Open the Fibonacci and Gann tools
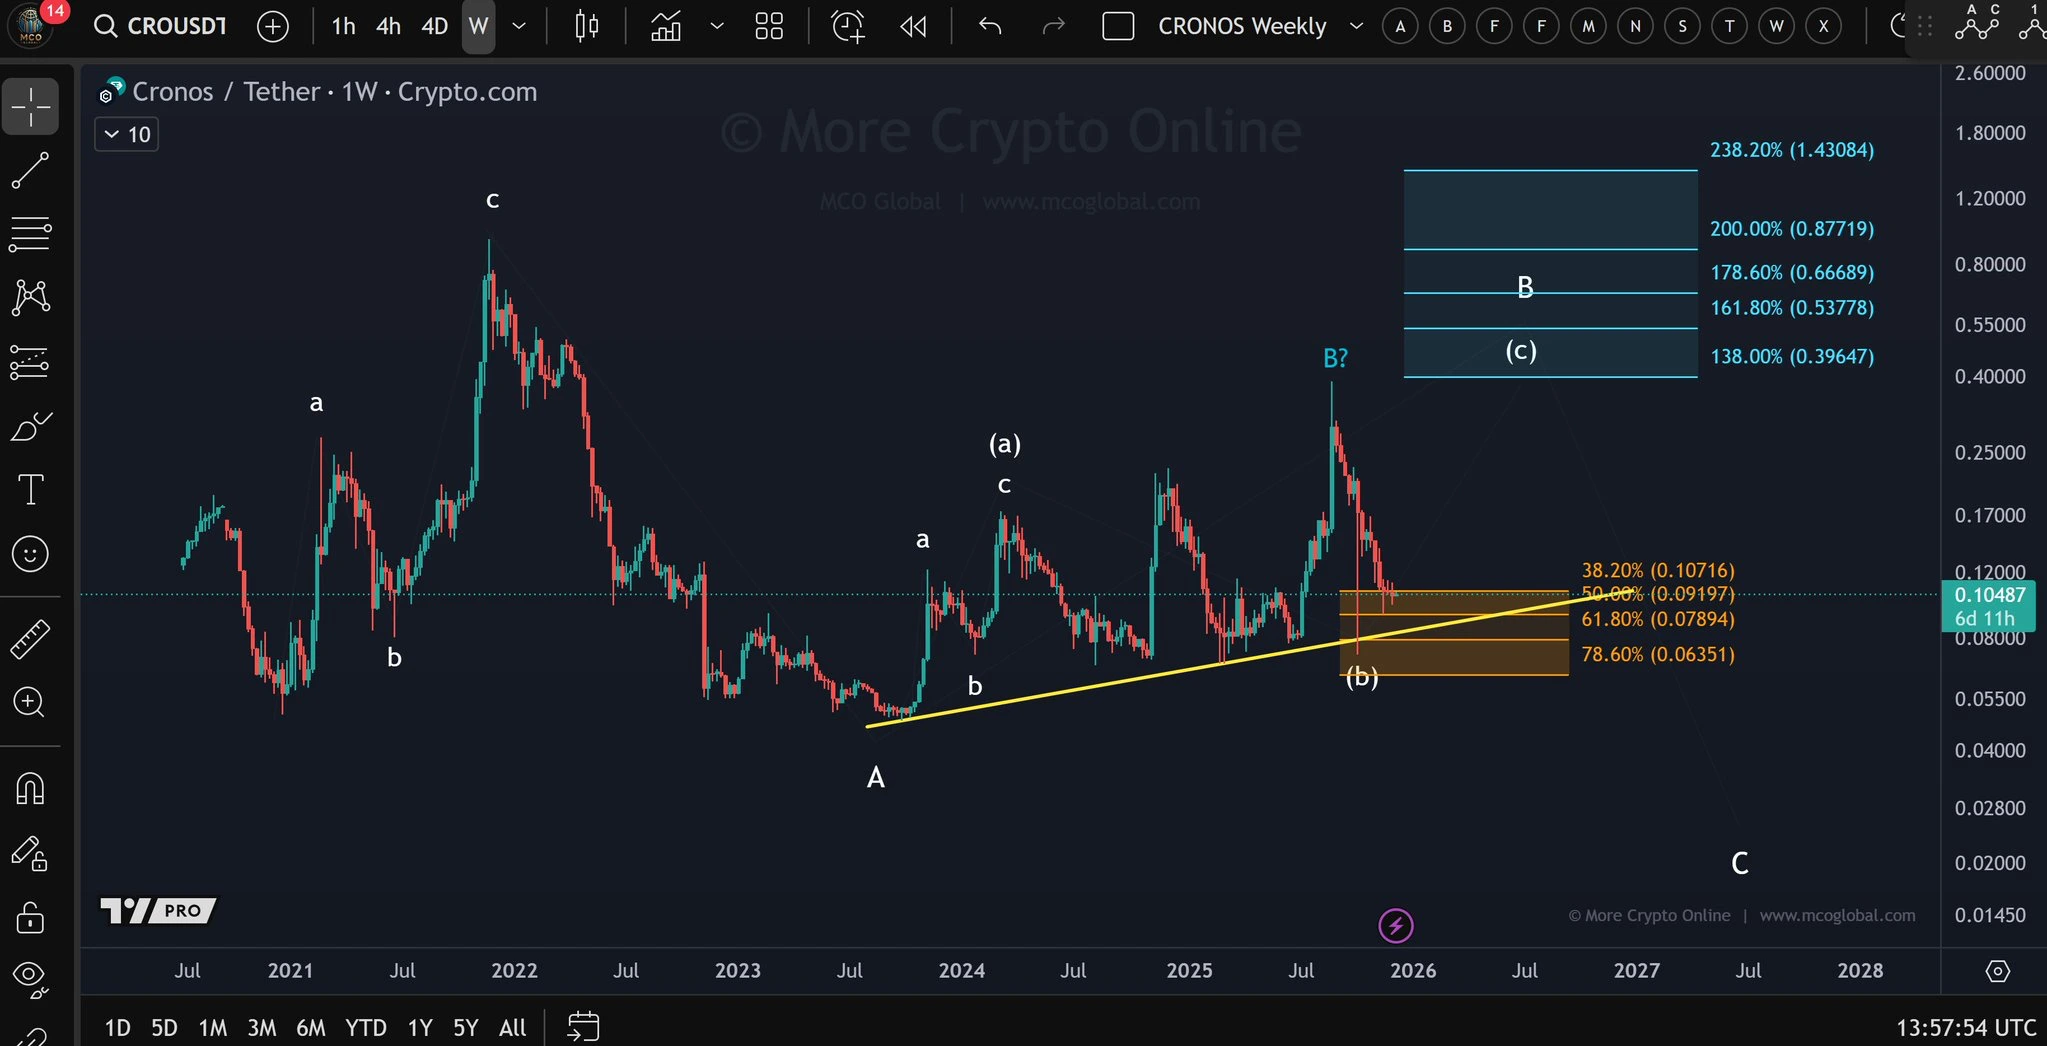 coord(31,234)
